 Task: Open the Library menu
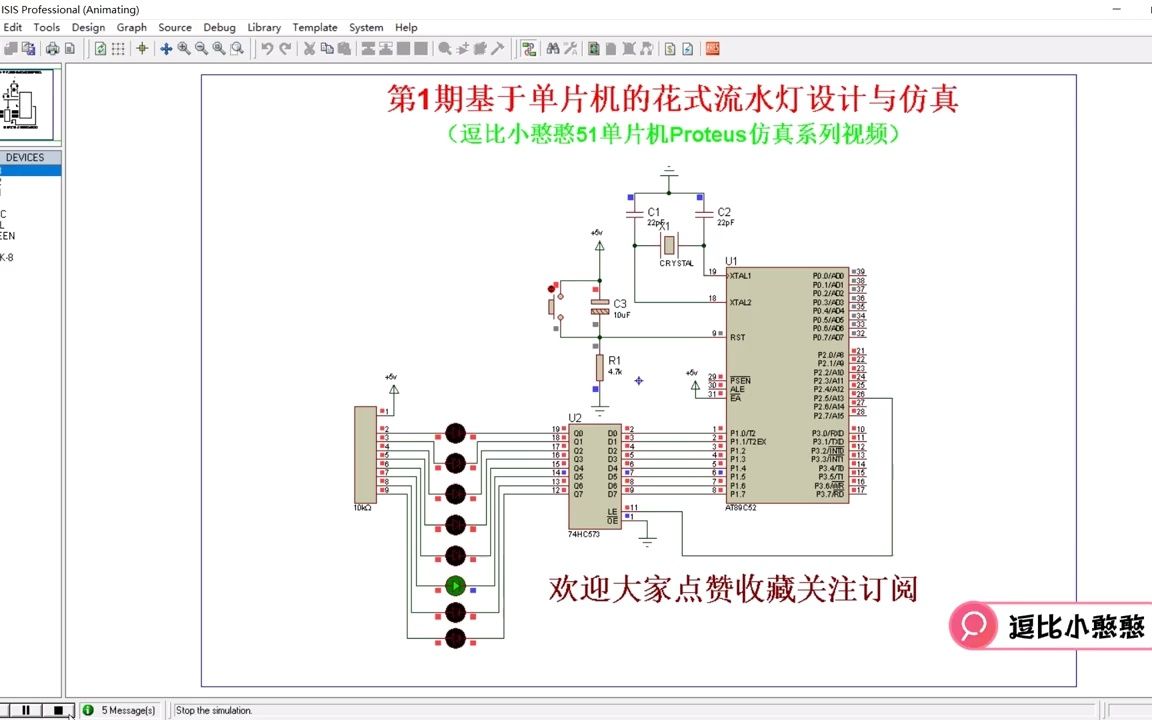click(263, 27)
